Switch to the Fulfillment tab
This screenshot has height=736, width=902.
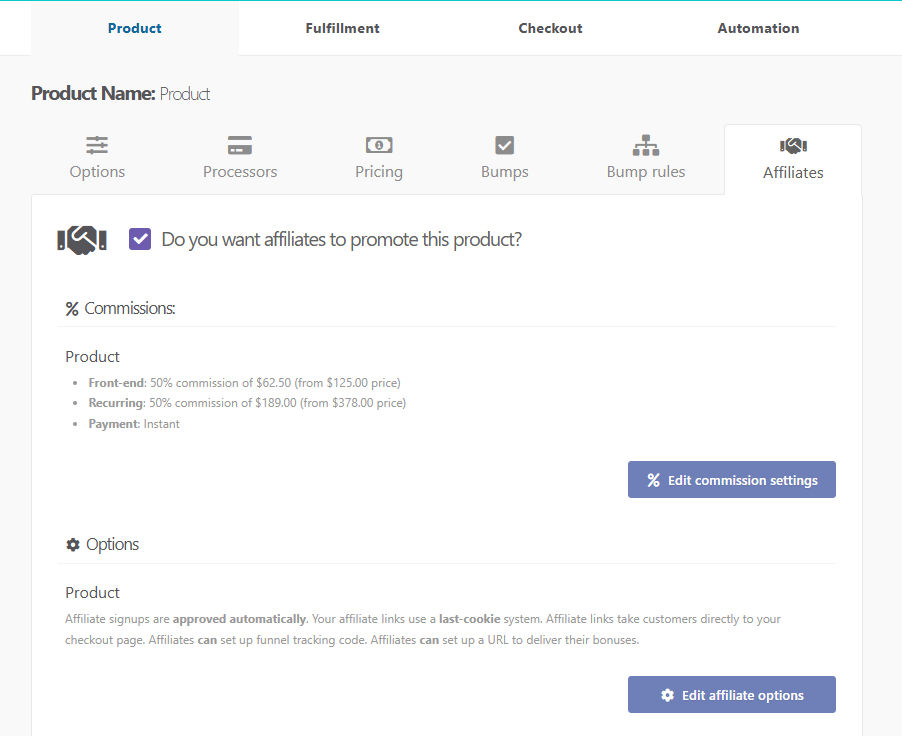[342, 28]
